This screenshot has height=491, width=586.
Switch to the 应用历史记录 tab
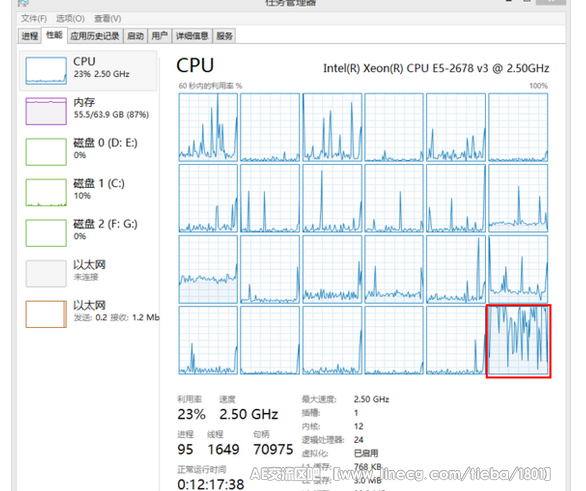(x=95, y=36)
